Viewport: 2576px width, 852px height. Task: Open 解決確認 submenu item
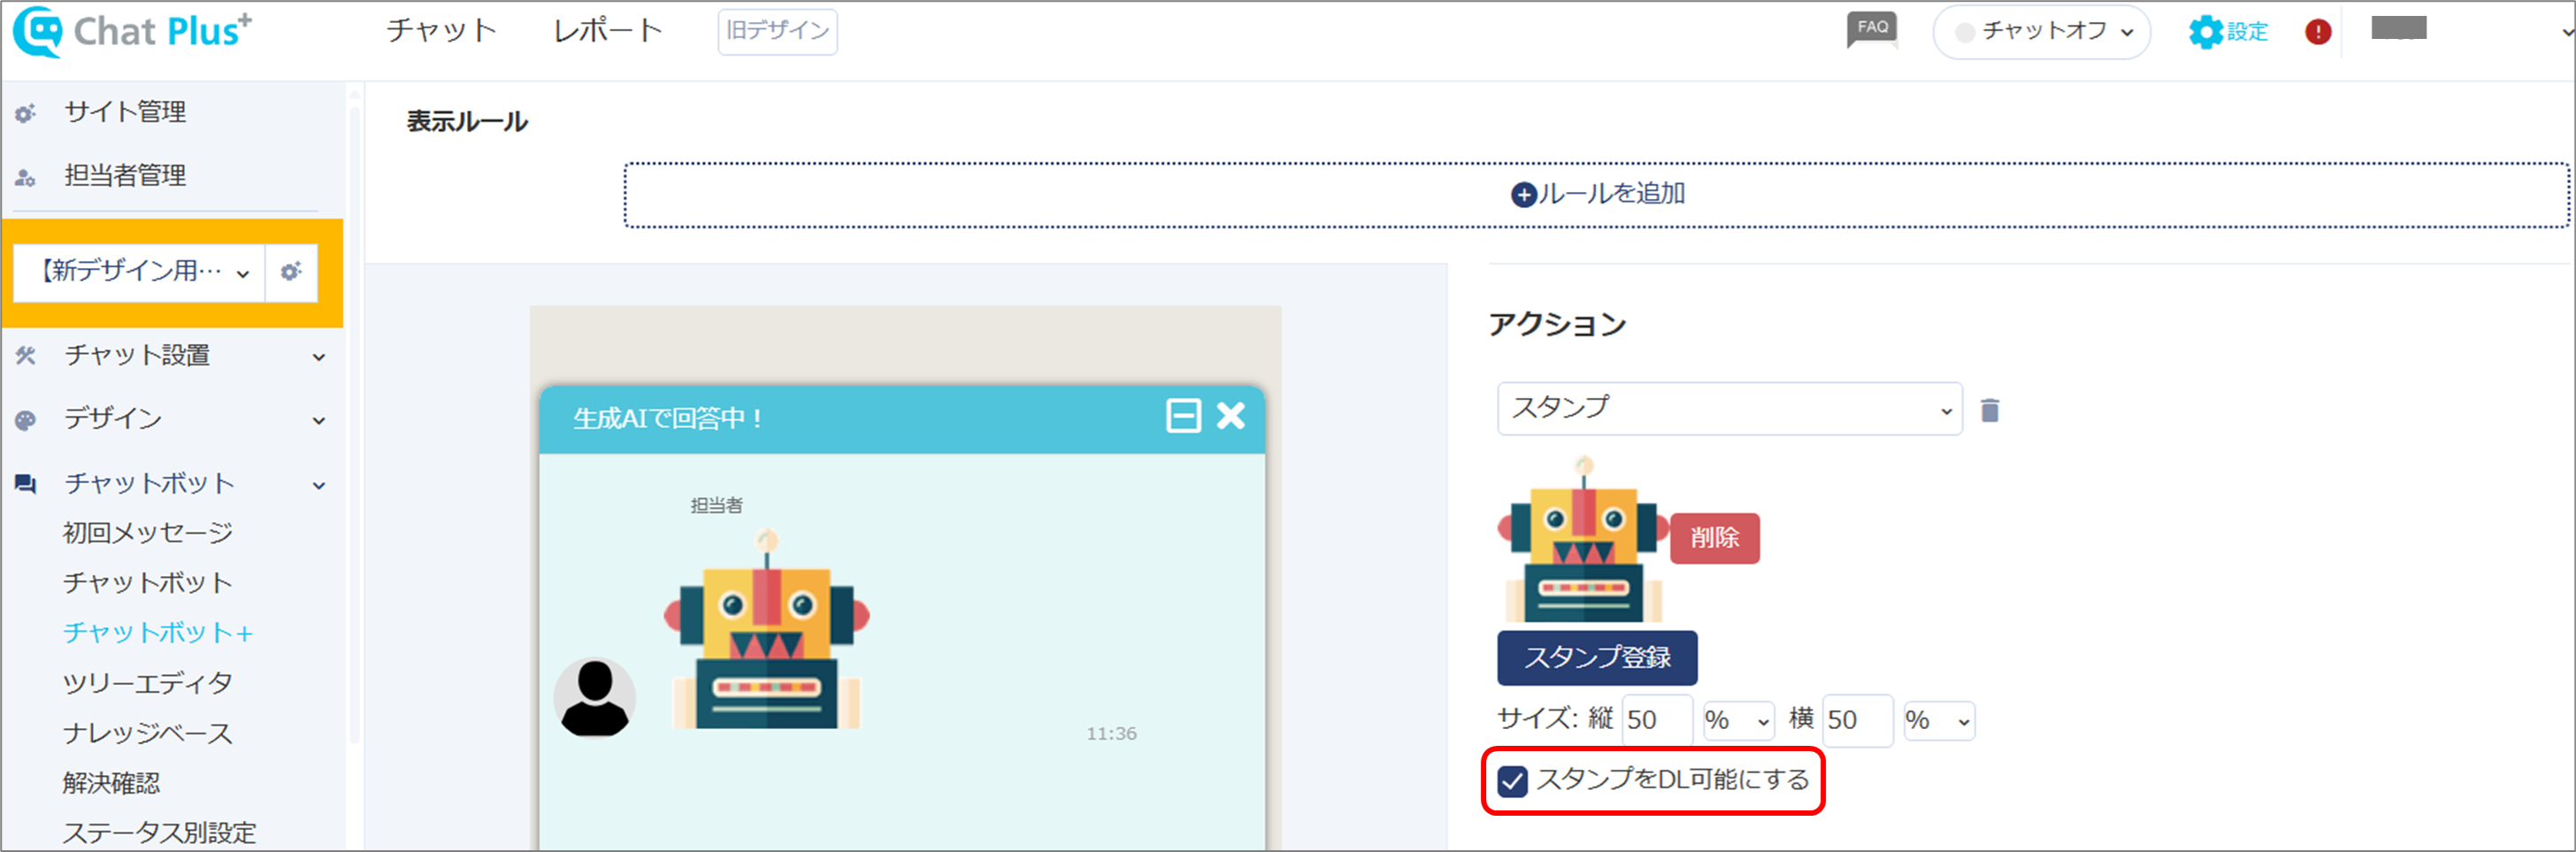[x=111, y=783]
